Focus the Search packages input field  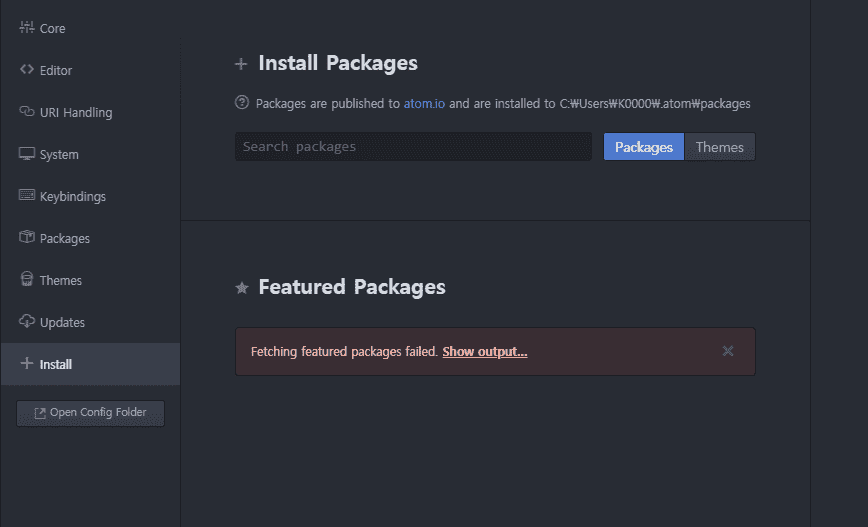pos(413,147)
